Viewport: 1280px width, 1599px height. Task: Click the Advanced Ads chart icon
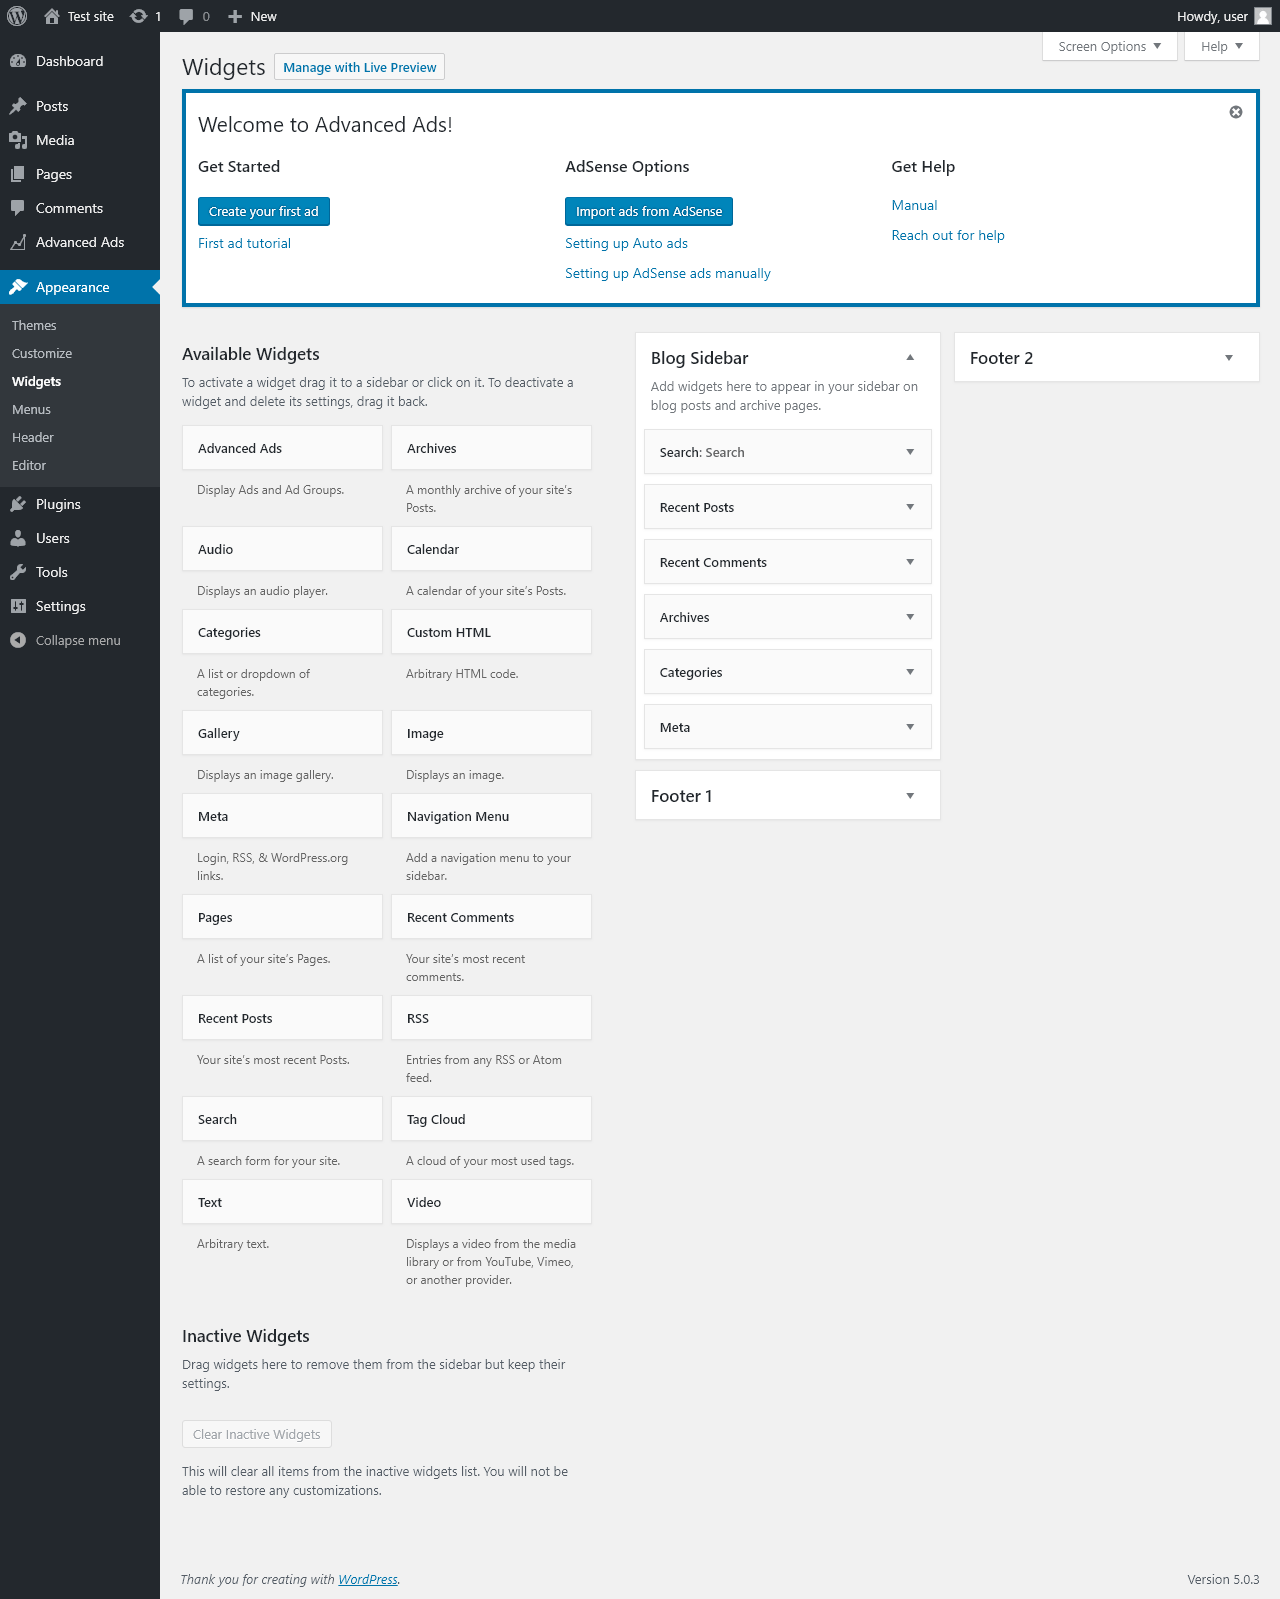coord(18,242)
